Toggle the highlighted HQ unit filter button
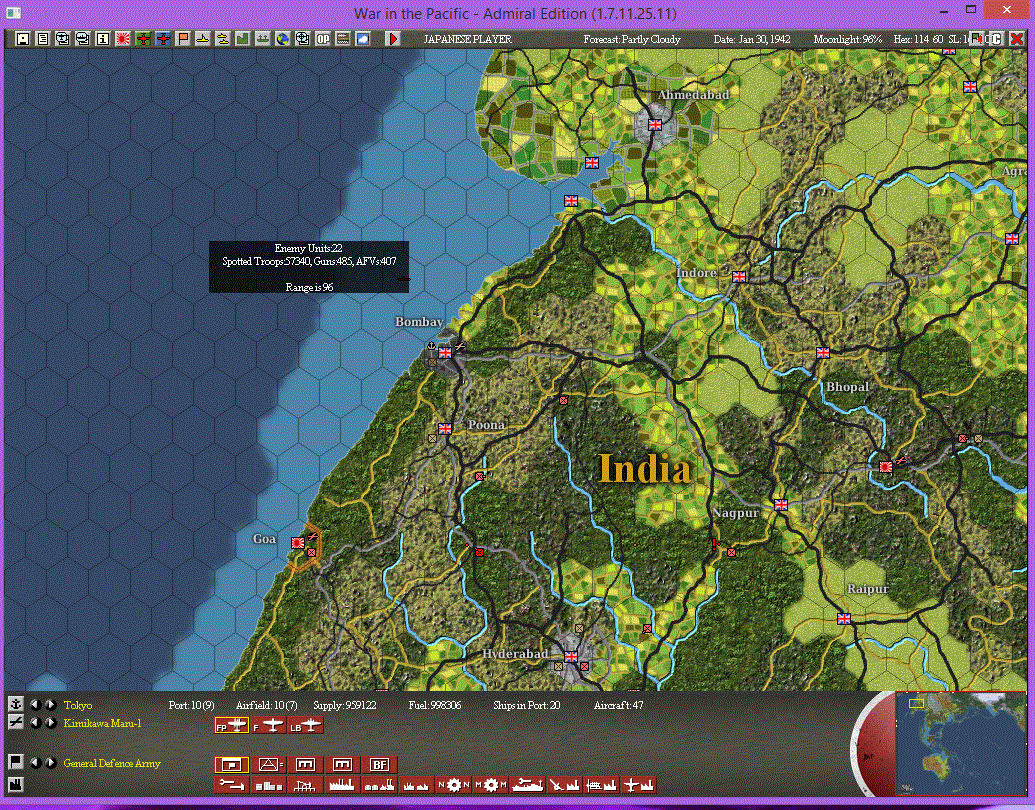The width and height of the screenshot is (1035, 810). click(232, 764)
